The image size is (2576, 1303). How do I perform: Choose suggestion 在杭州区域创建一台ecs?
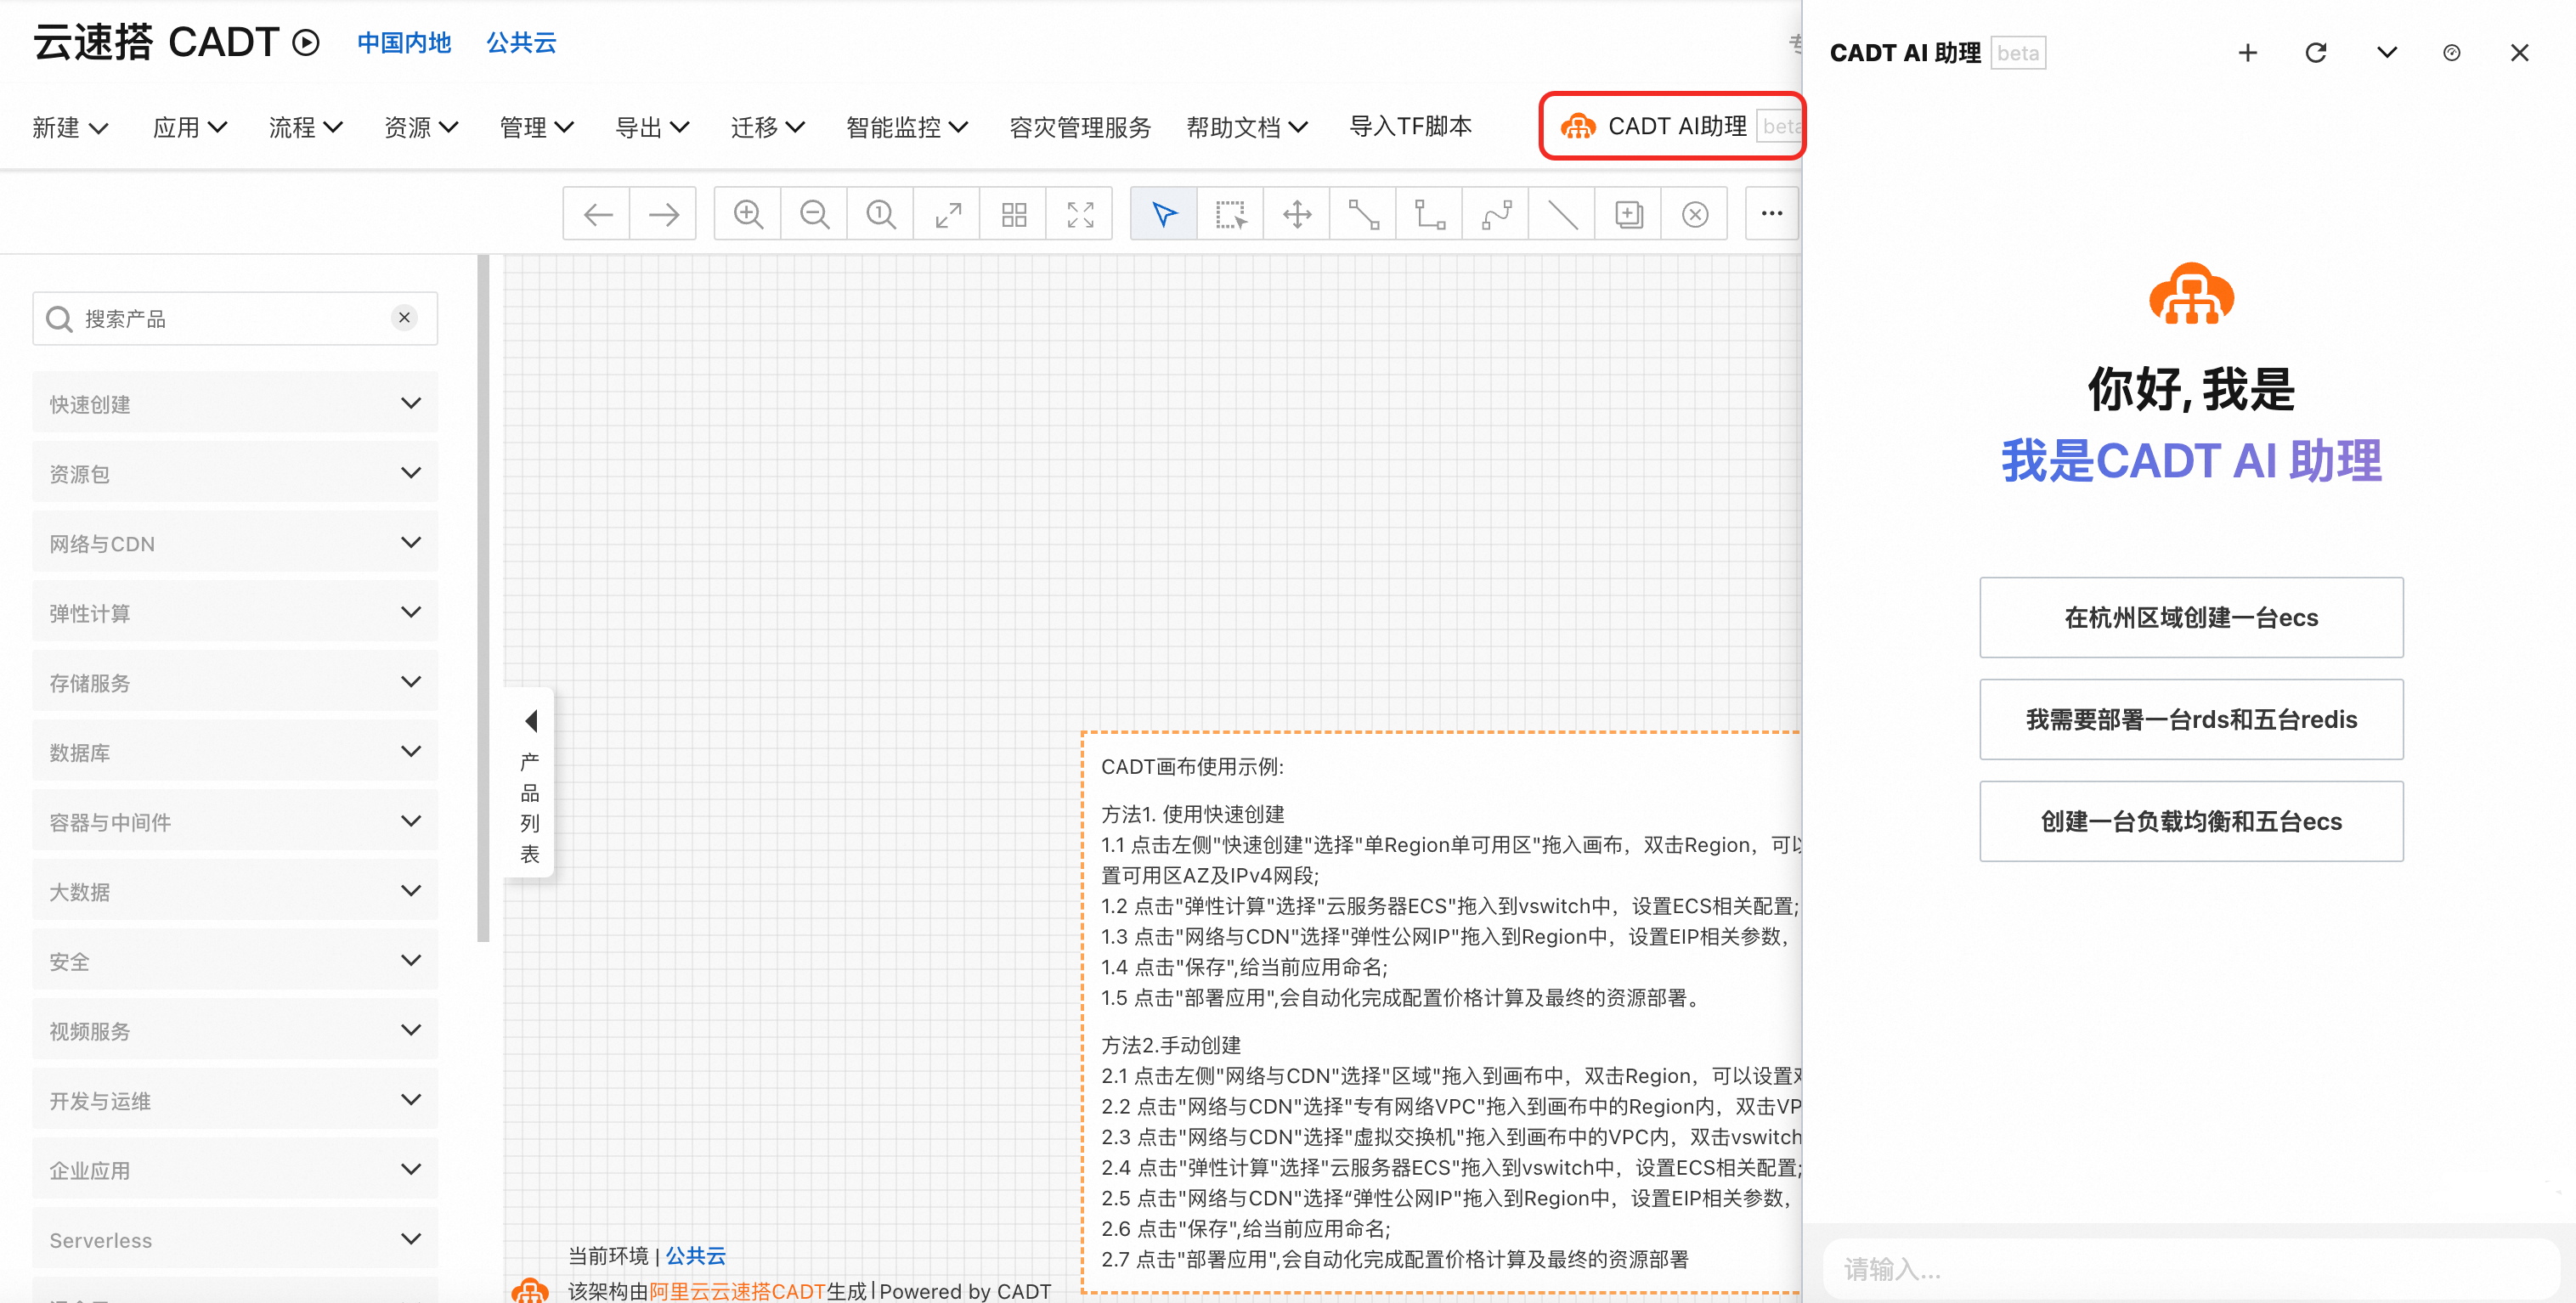(2191, 617)
